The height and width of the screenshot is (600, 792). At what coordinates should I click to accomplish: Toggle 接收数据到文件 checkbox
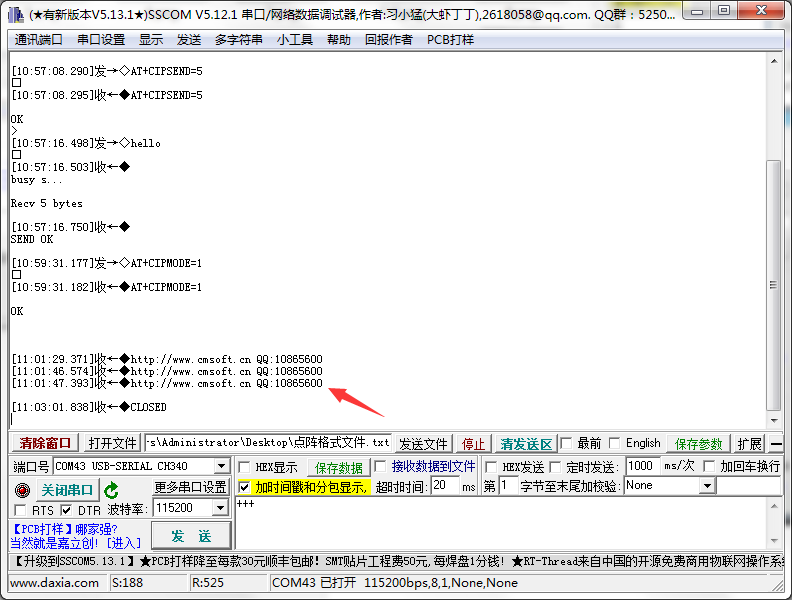pyautogui.click(x=380, y=466)
